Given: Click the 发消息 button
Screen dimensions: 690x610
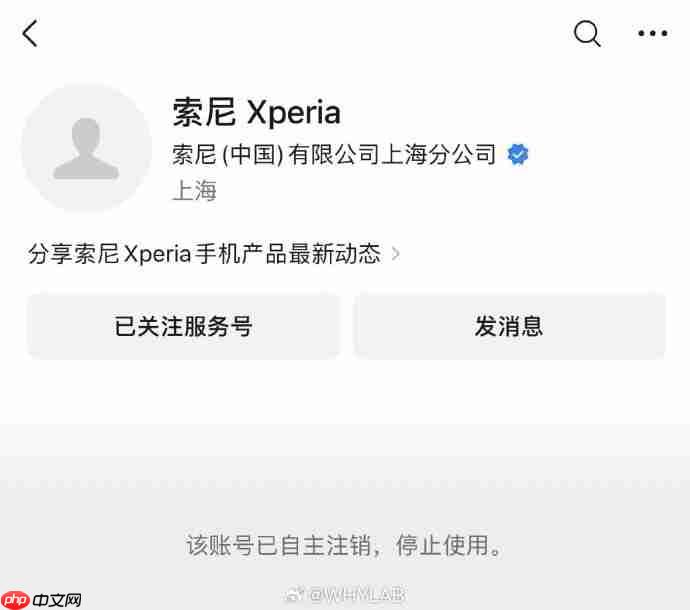Looking at the screenshot, I should (510, 326).
